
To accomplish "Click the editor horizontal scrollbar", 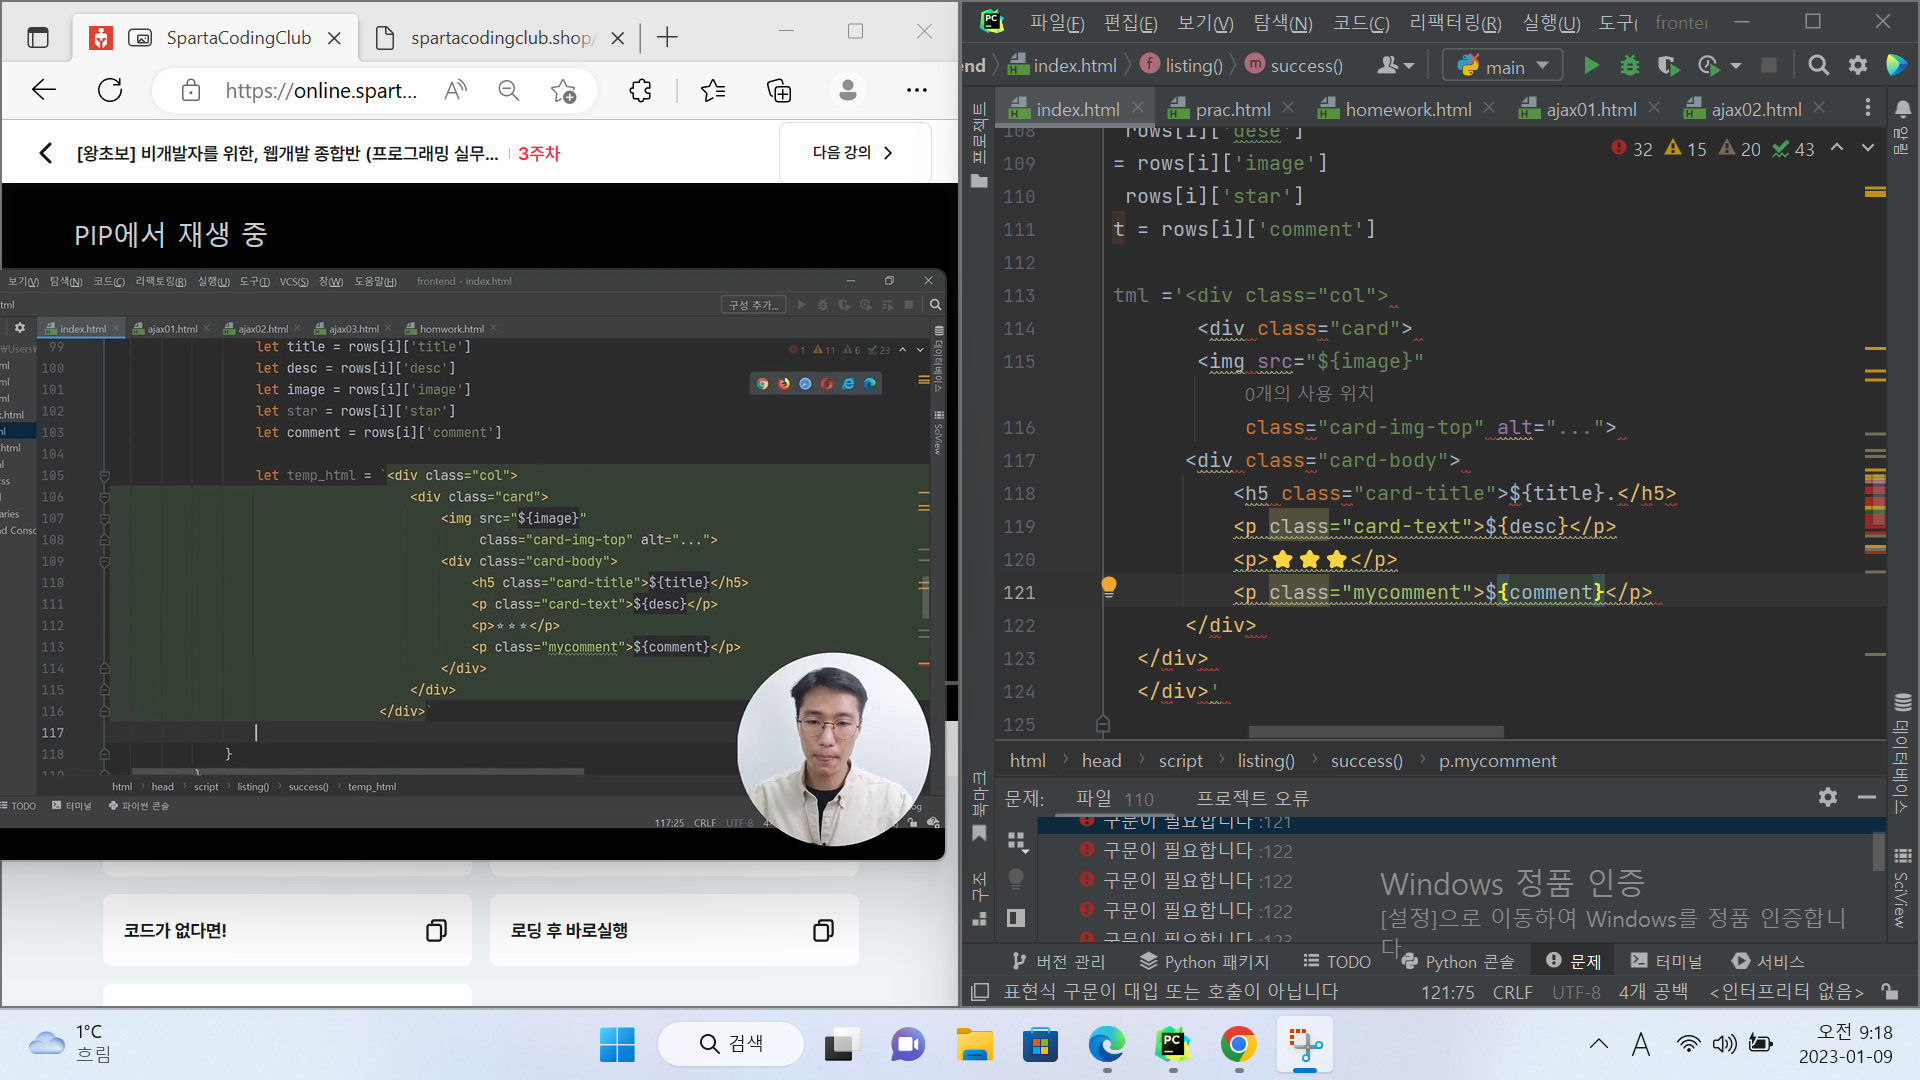I will click(x=1375, y=732).
